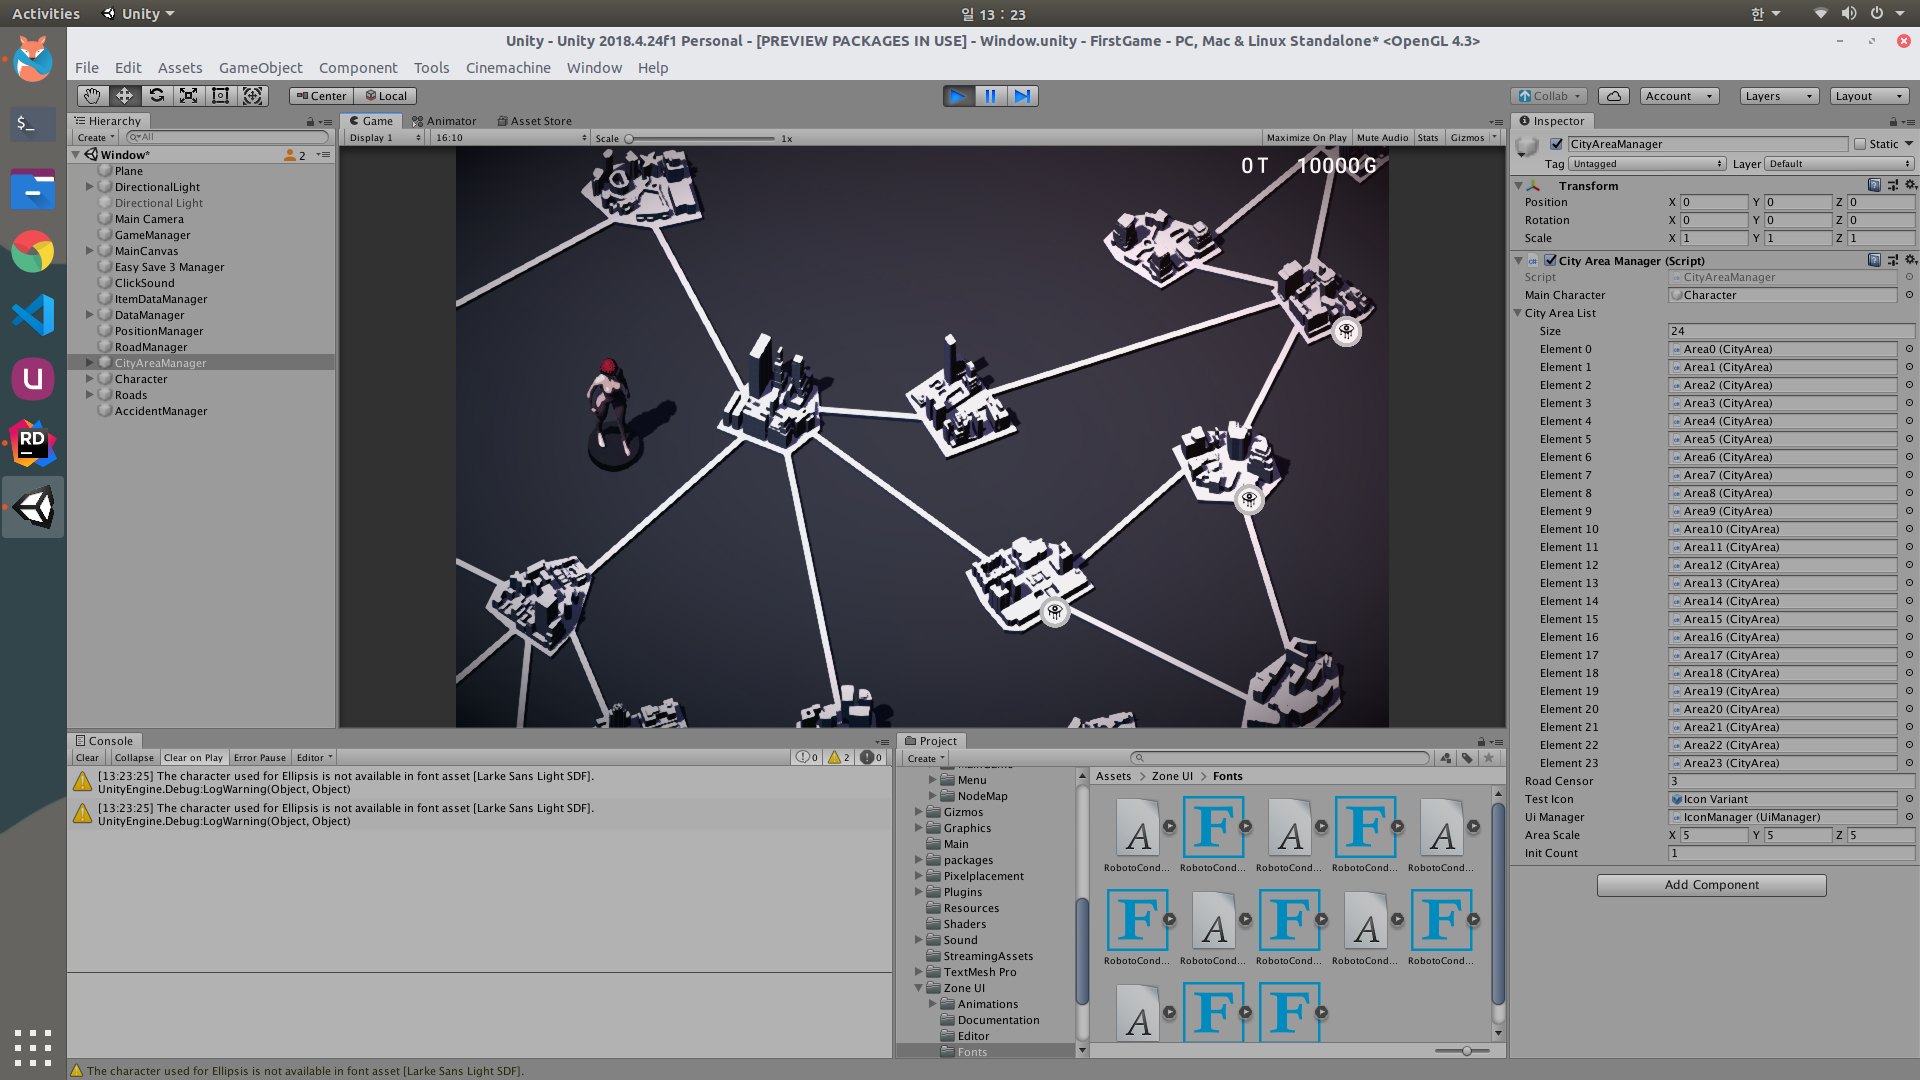
Task: Click object picker for Main Character
Action: point(1909,295)
